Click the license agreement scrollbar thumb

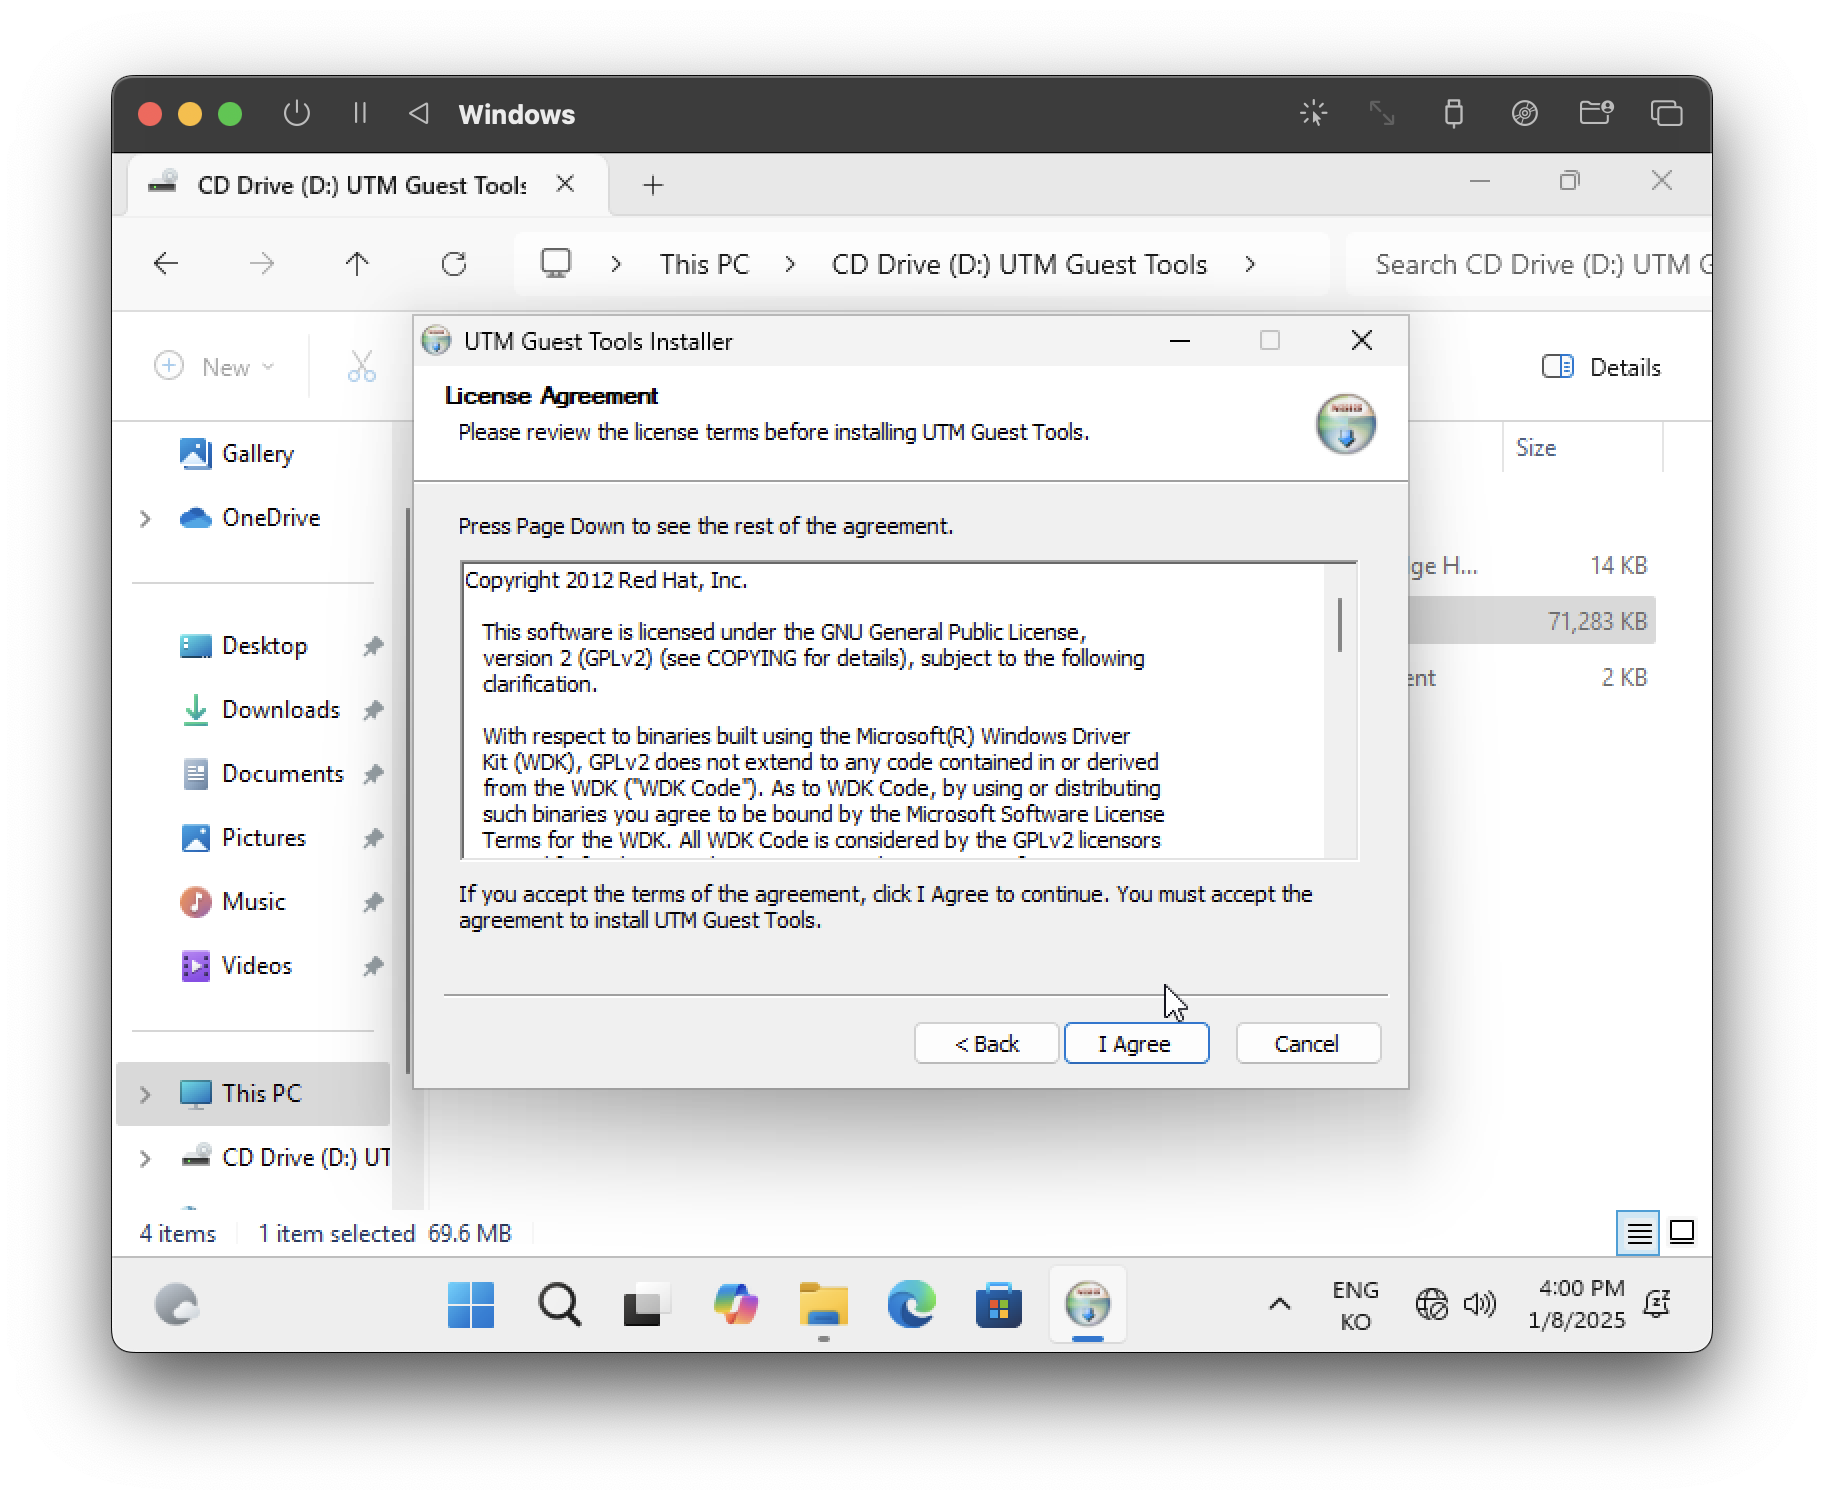click(x=1340, y=625)
